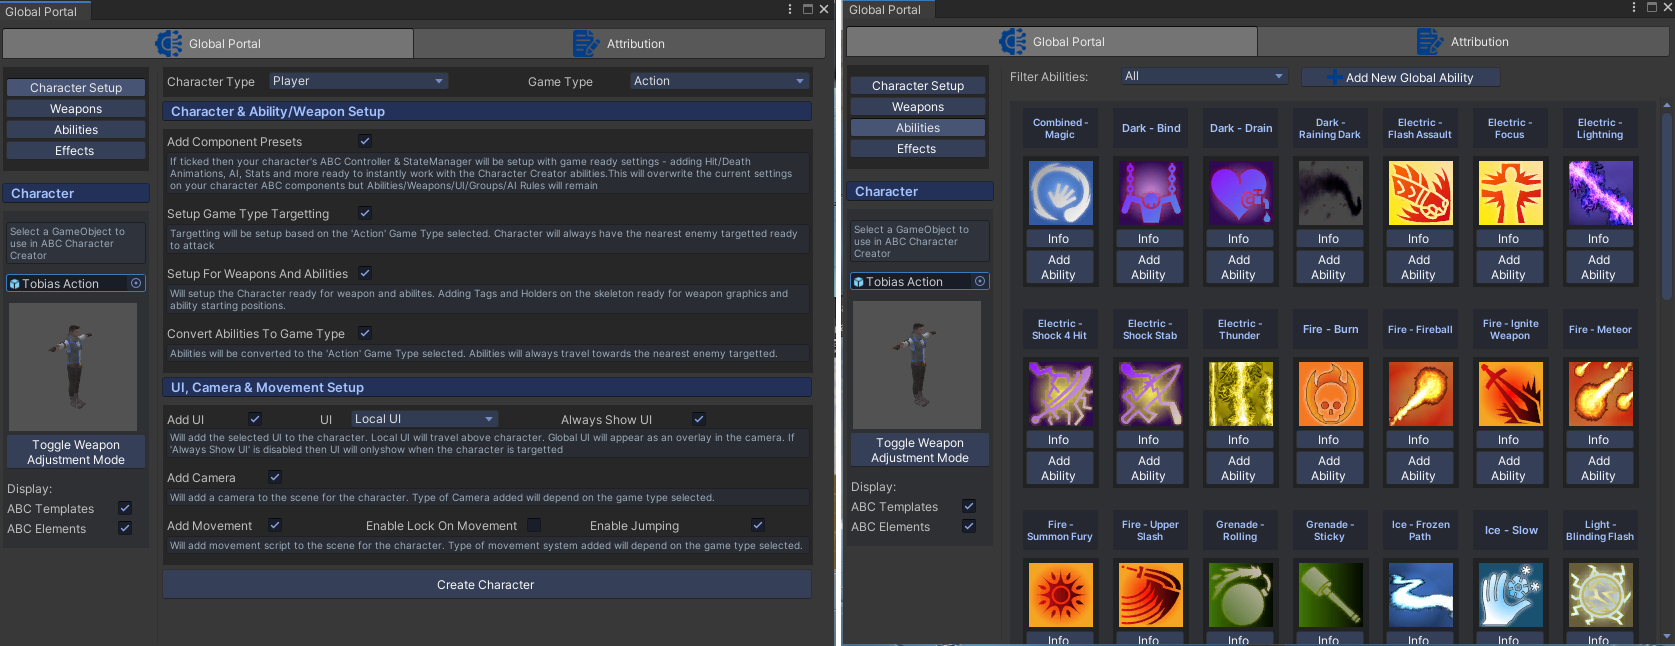1675x646 pixels.
Task: Click Add Ability under Fire Meteor
Action: (x=1599, y=468)
